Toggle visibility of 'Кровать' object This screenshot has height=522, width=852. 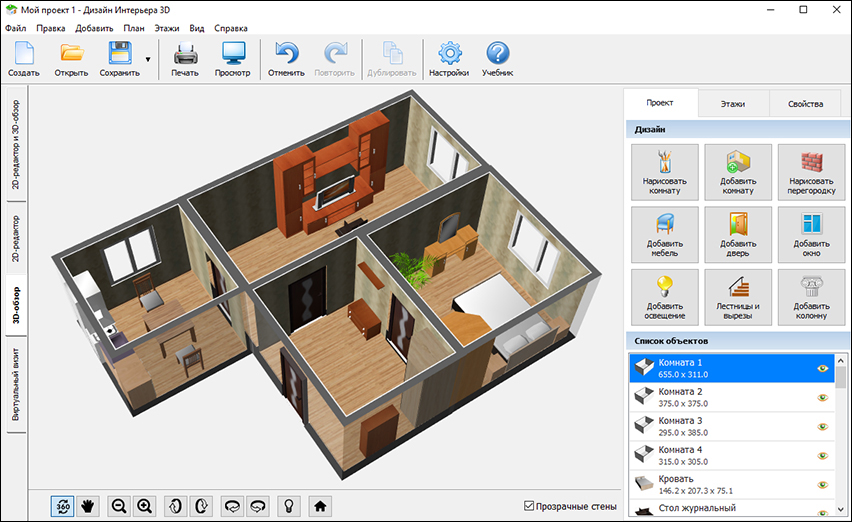(x=823, y=486)
